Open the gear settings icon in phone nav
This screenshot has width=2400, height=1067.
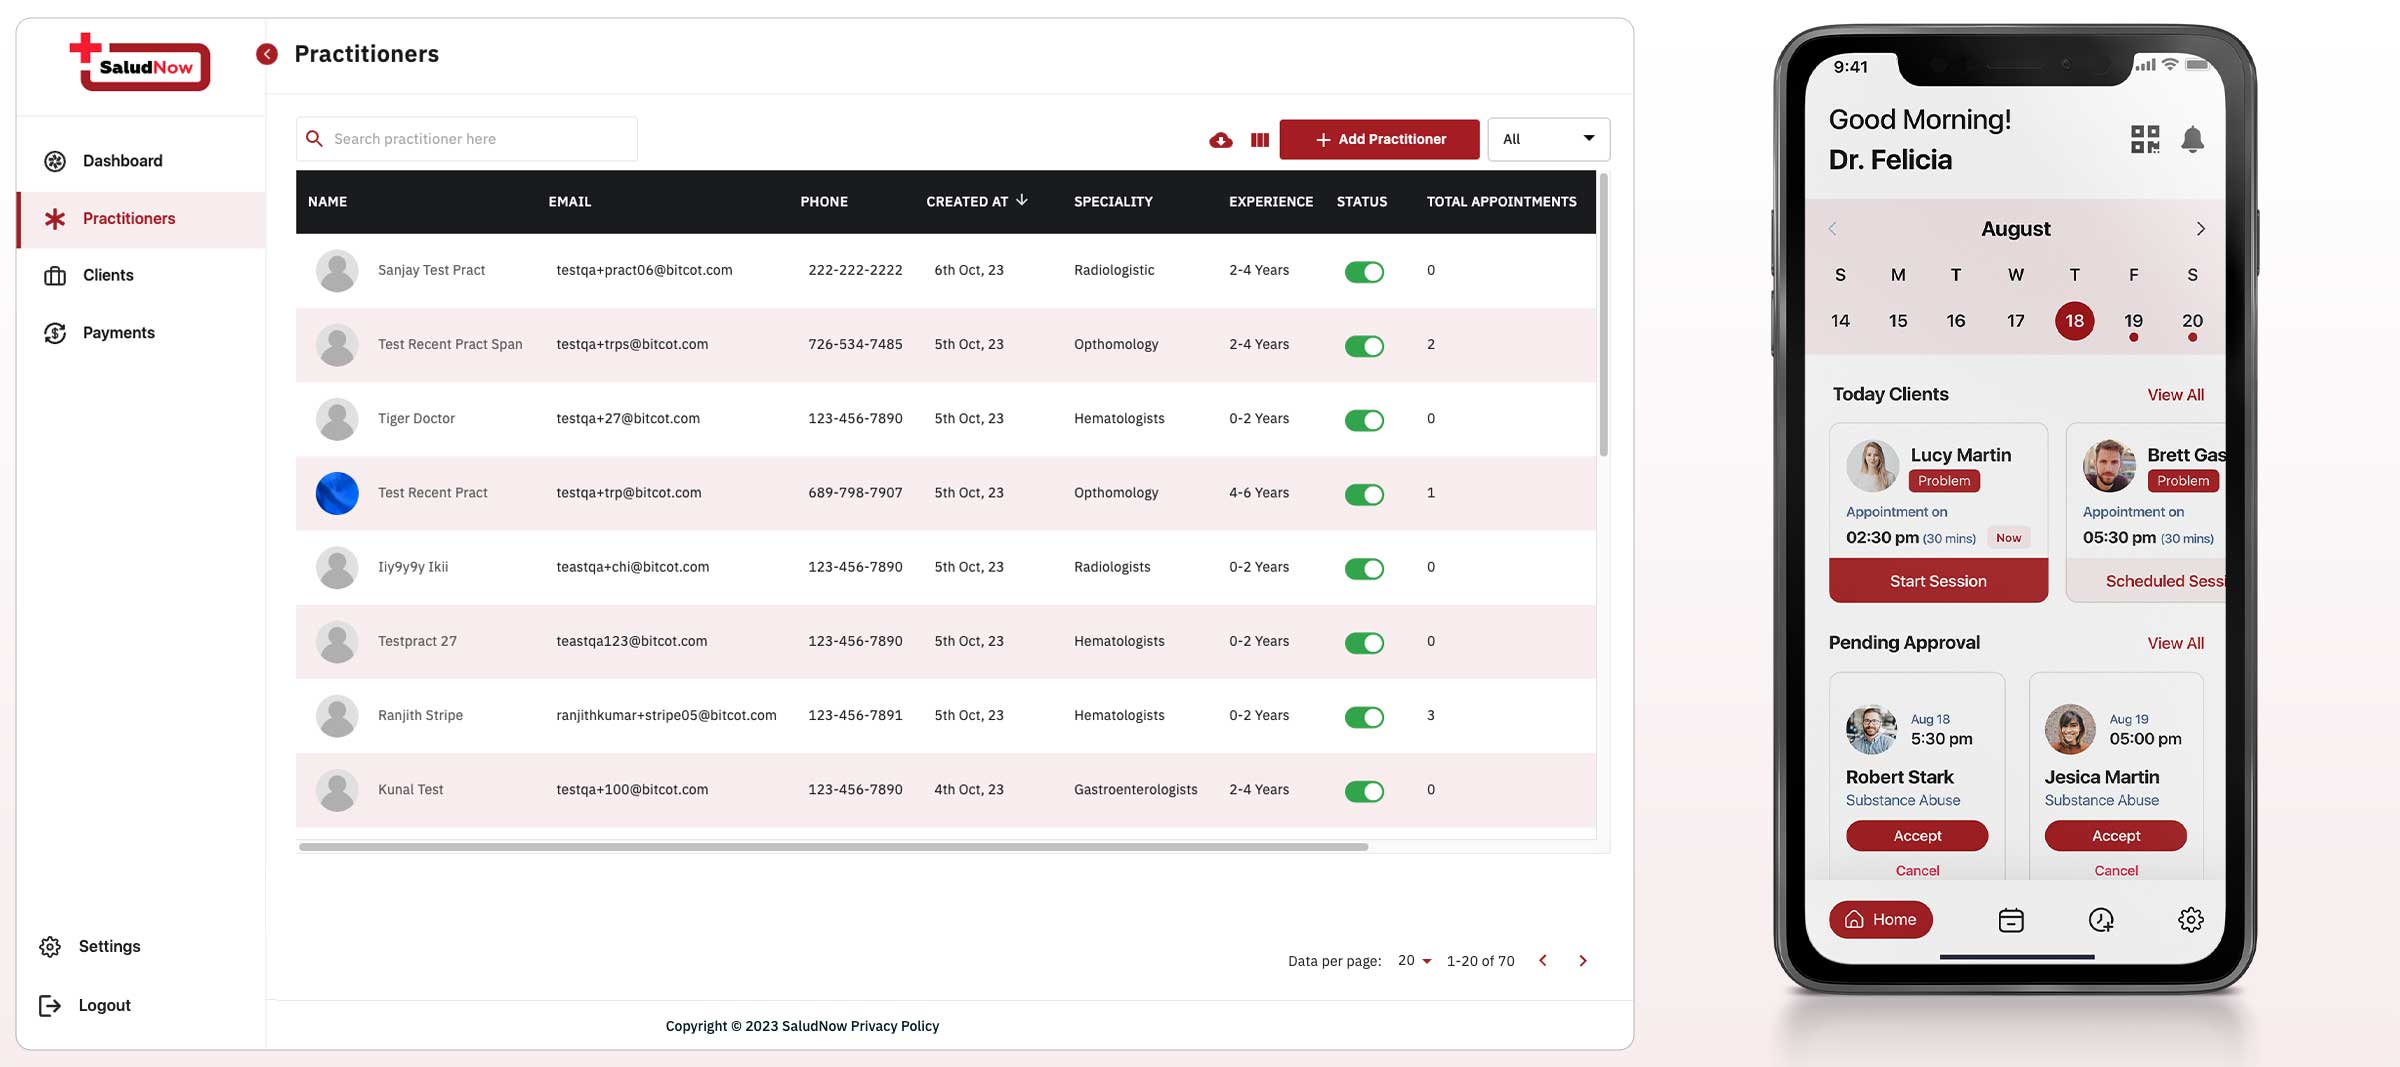pos(2190,920)
